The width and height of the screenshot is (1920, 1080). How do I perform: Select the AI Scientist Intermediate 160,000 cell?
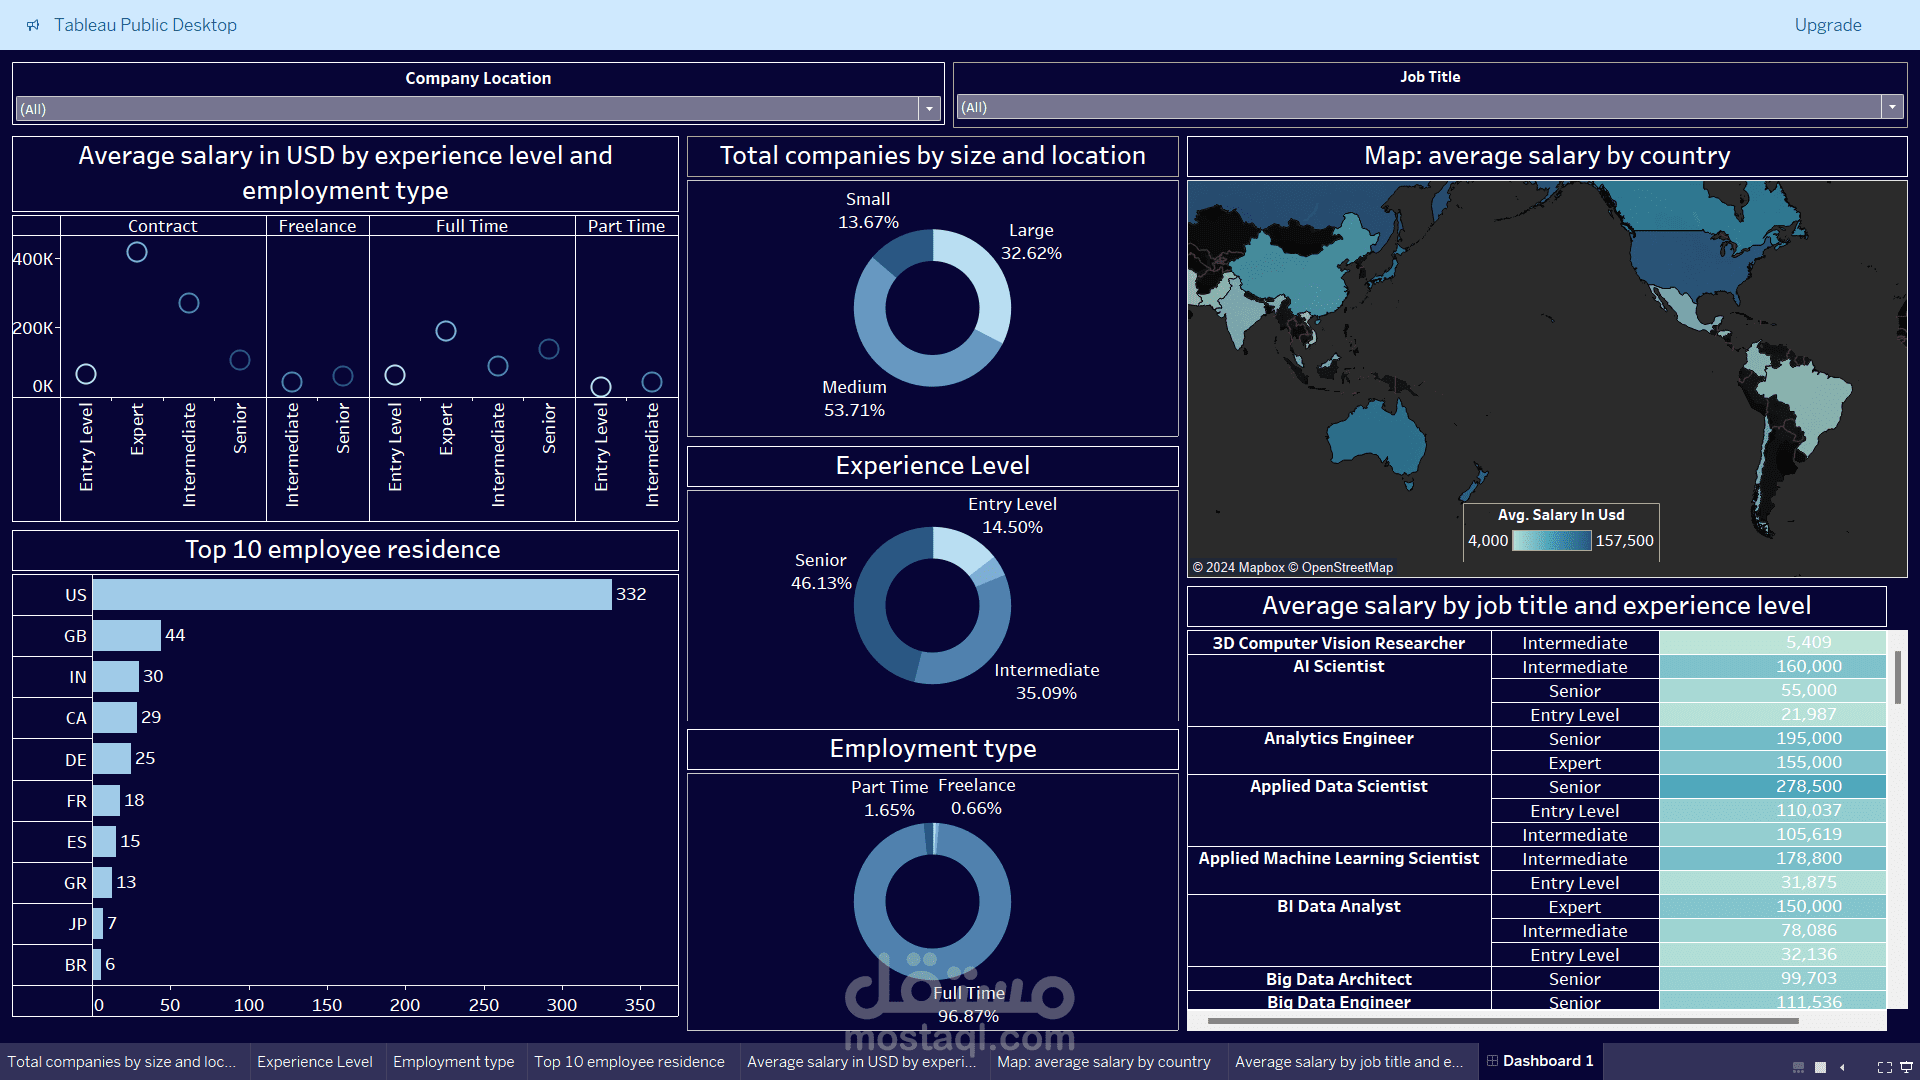pos(1772,667)
